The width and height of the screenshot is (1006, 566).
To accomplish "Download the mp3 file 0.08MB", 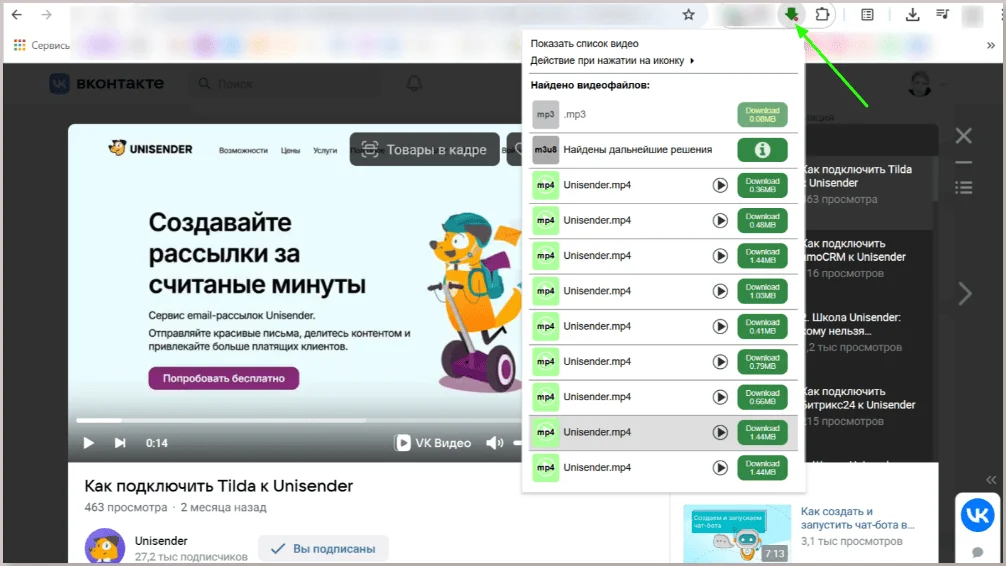I will (762, 115).
